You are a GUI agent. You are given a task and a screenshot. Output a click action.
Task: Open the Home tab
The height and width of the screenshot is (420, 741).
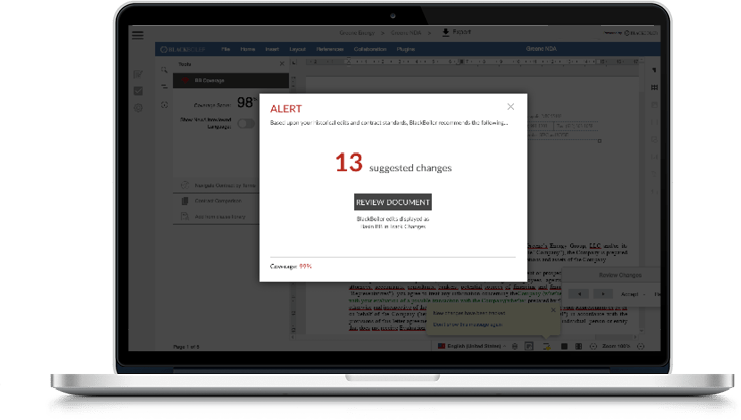[x=248, y=49]
